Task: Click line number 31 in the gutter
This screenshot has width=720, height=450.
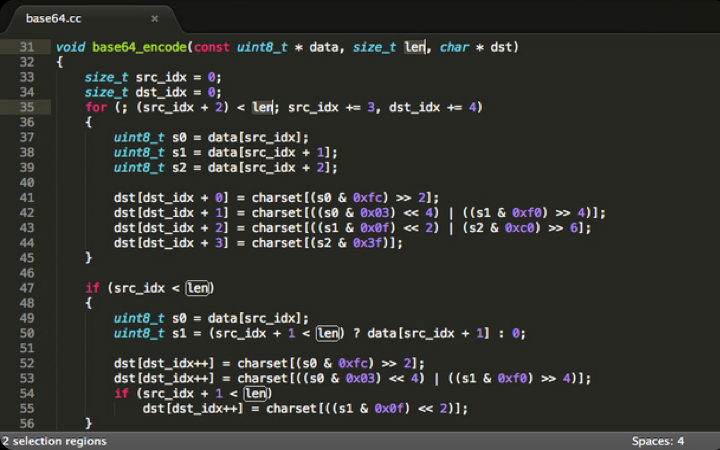Action: [27, 47]
